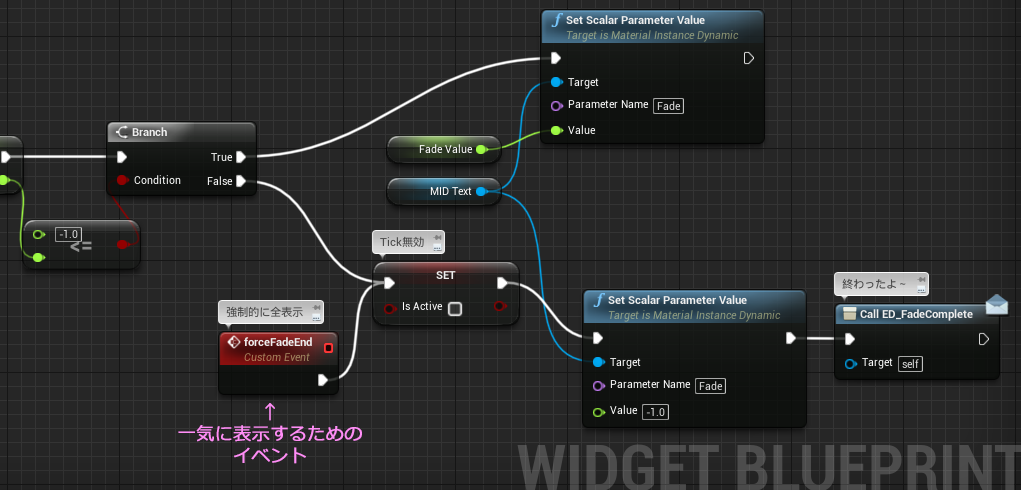The height and width of the screenshot is (490, 1021).
Task: Click the function icon on upper Set Scalar node title
Action: click(x=555, y=20)
